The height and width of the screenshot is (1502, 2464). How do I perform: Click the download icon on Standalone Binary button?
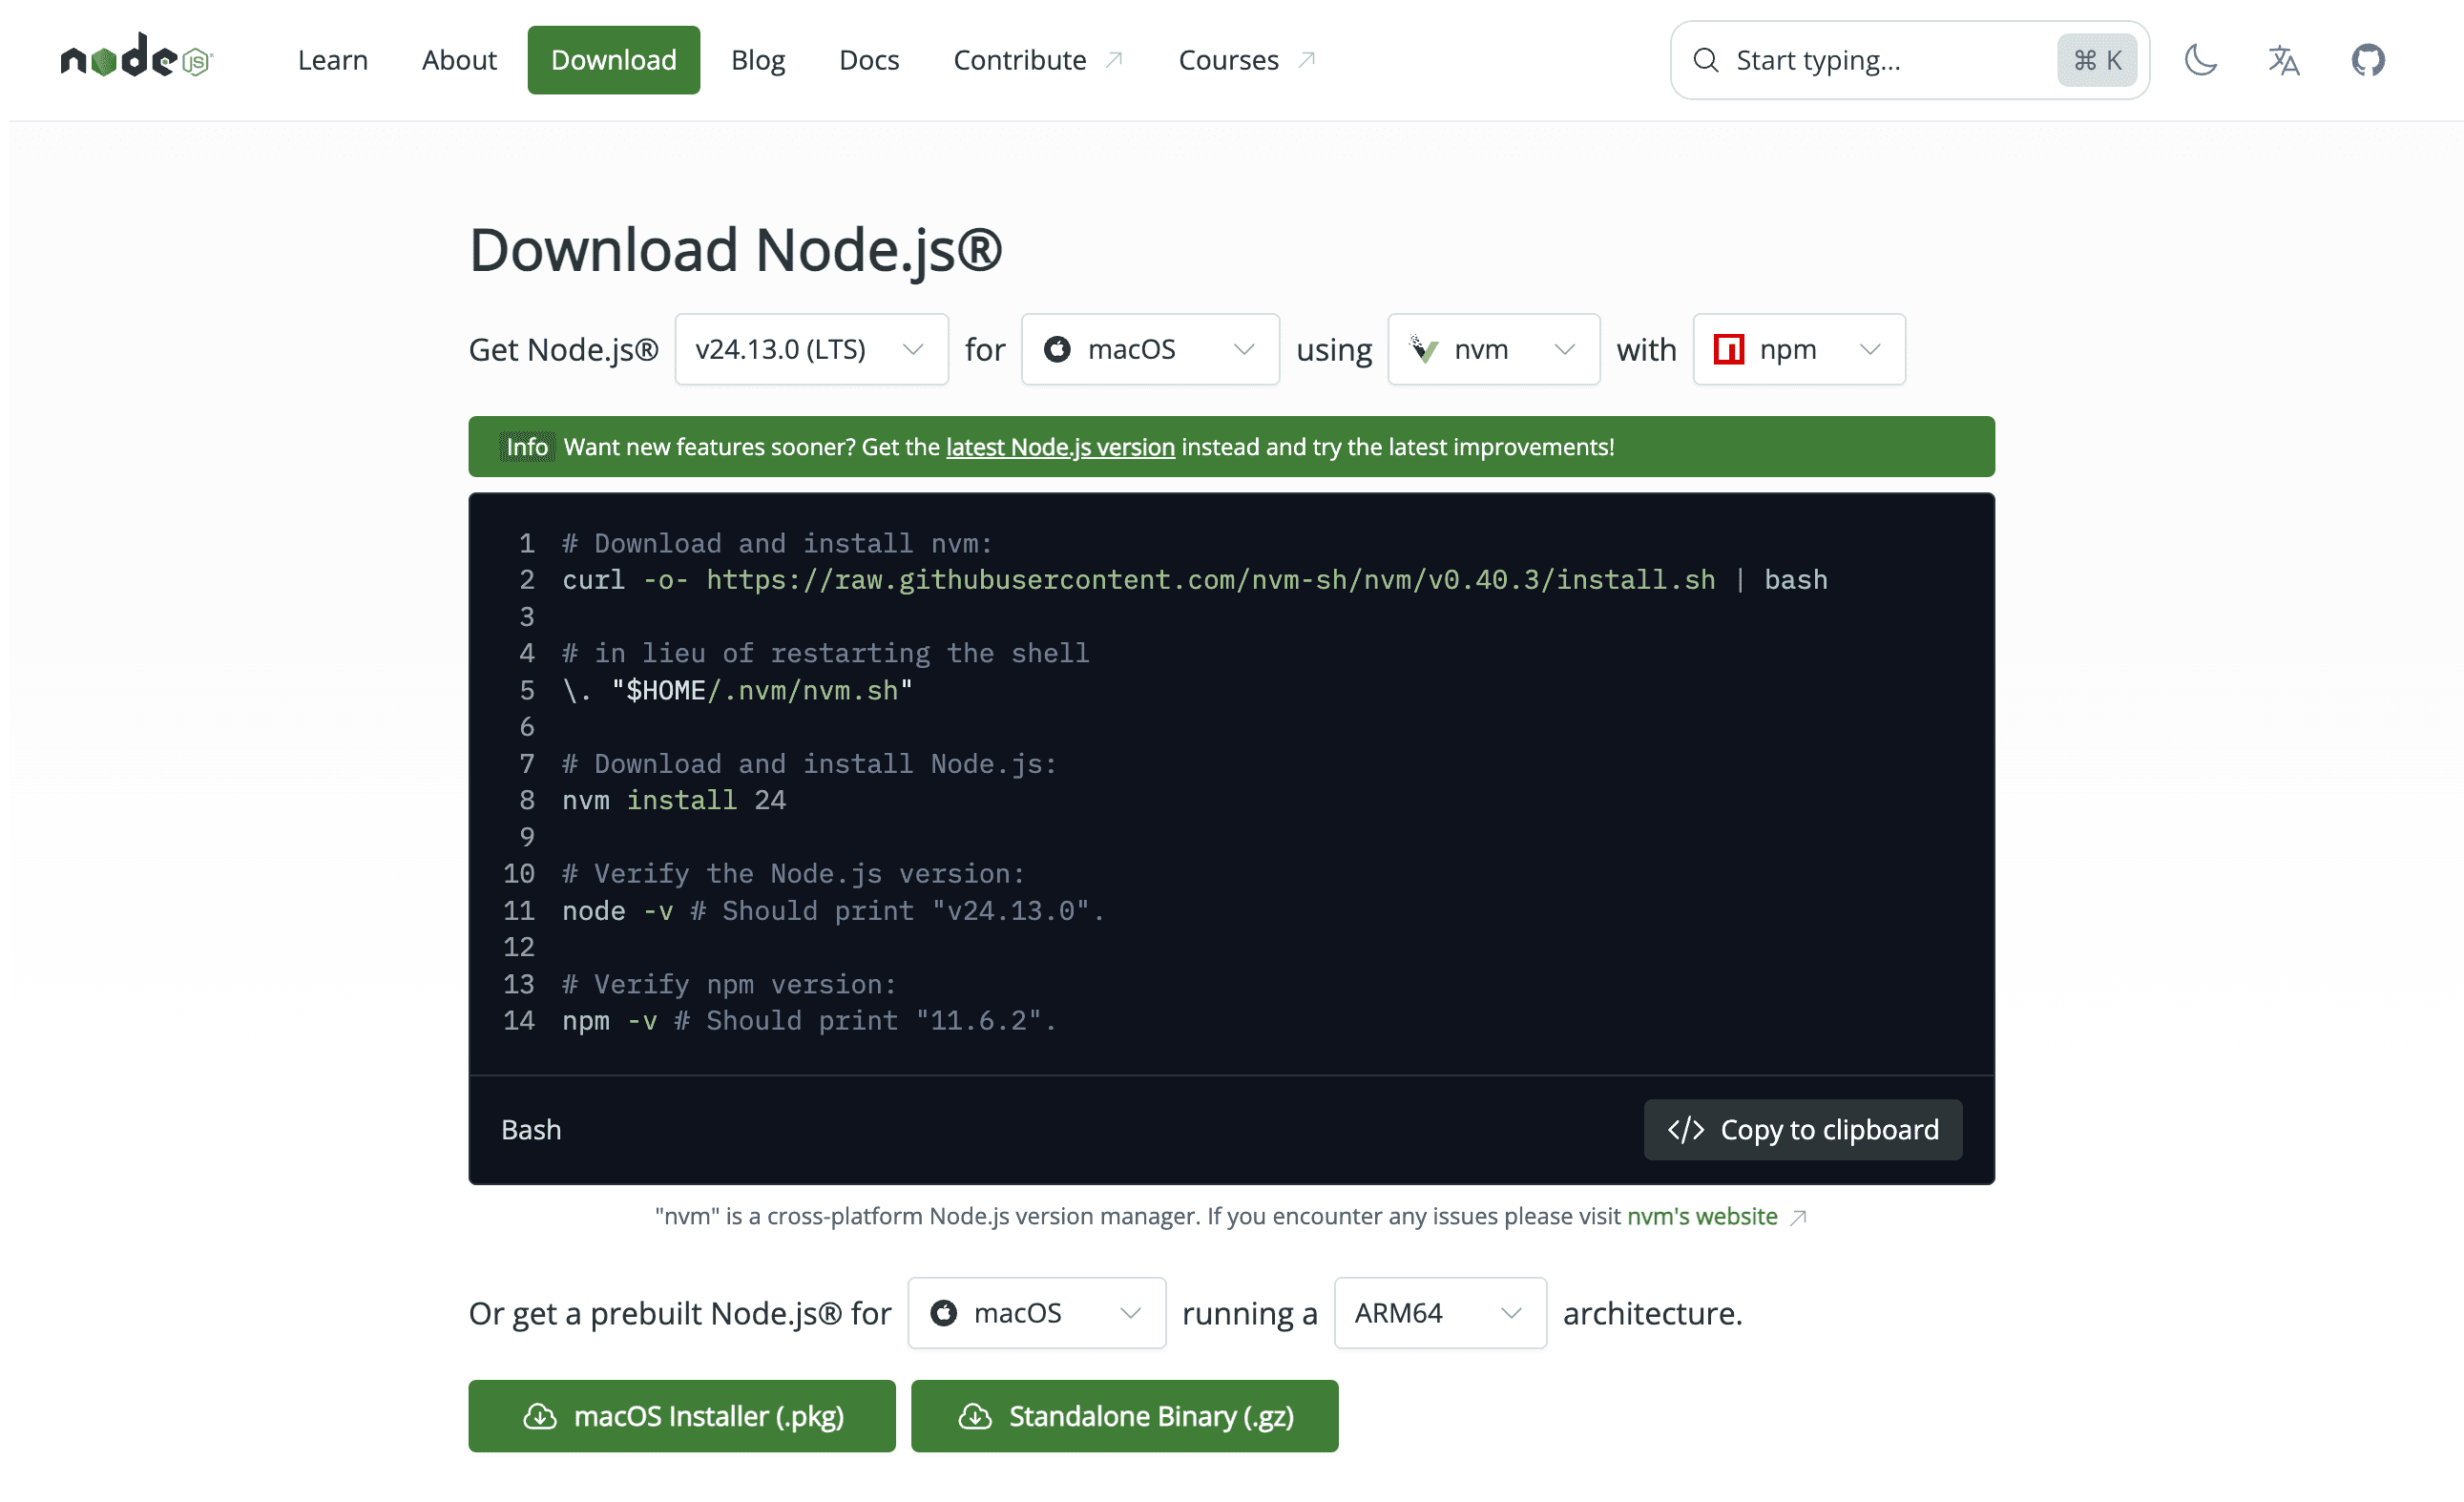pyautogui.click(x=977, y=1416)
